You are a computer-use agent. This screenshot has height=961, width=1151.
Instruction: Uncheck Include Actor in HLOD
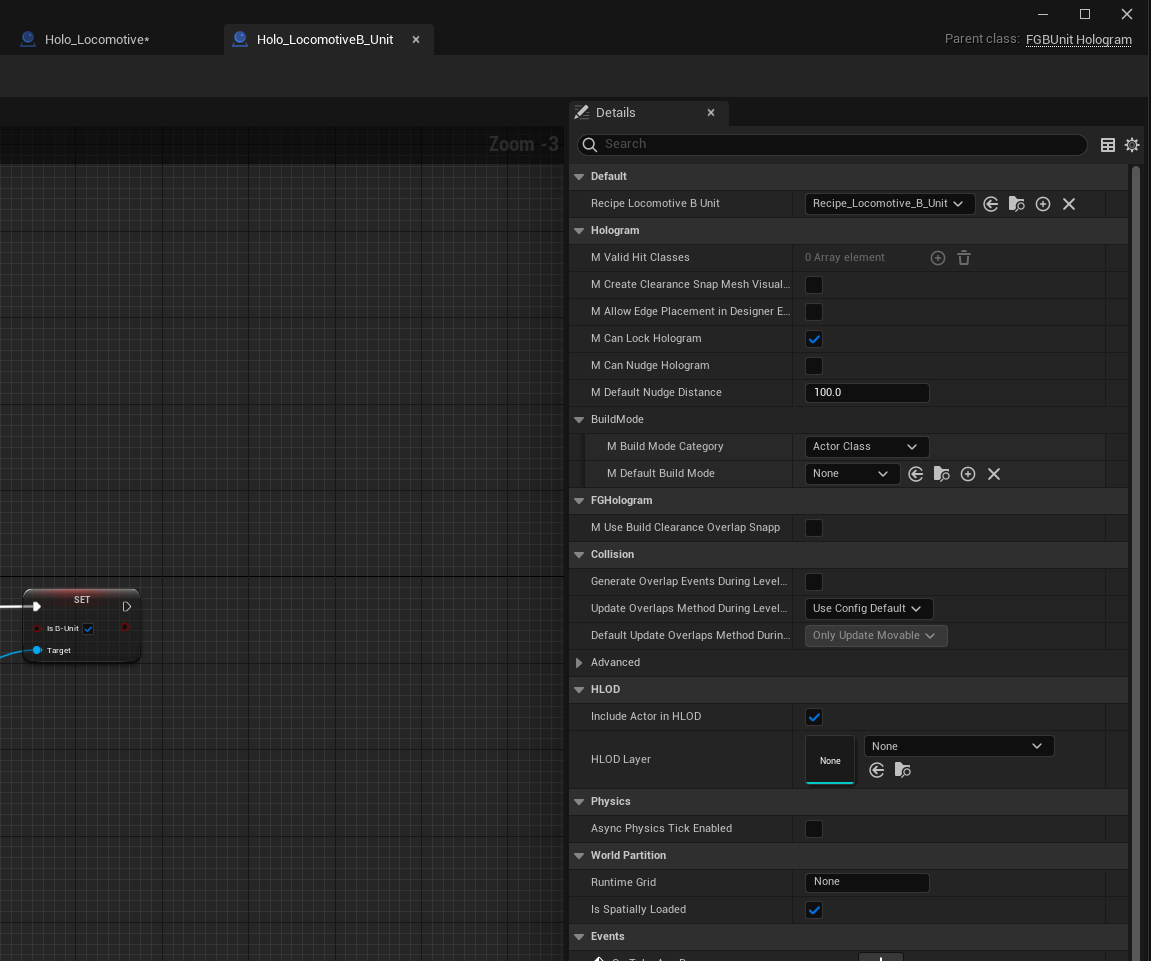click(814, 717)
